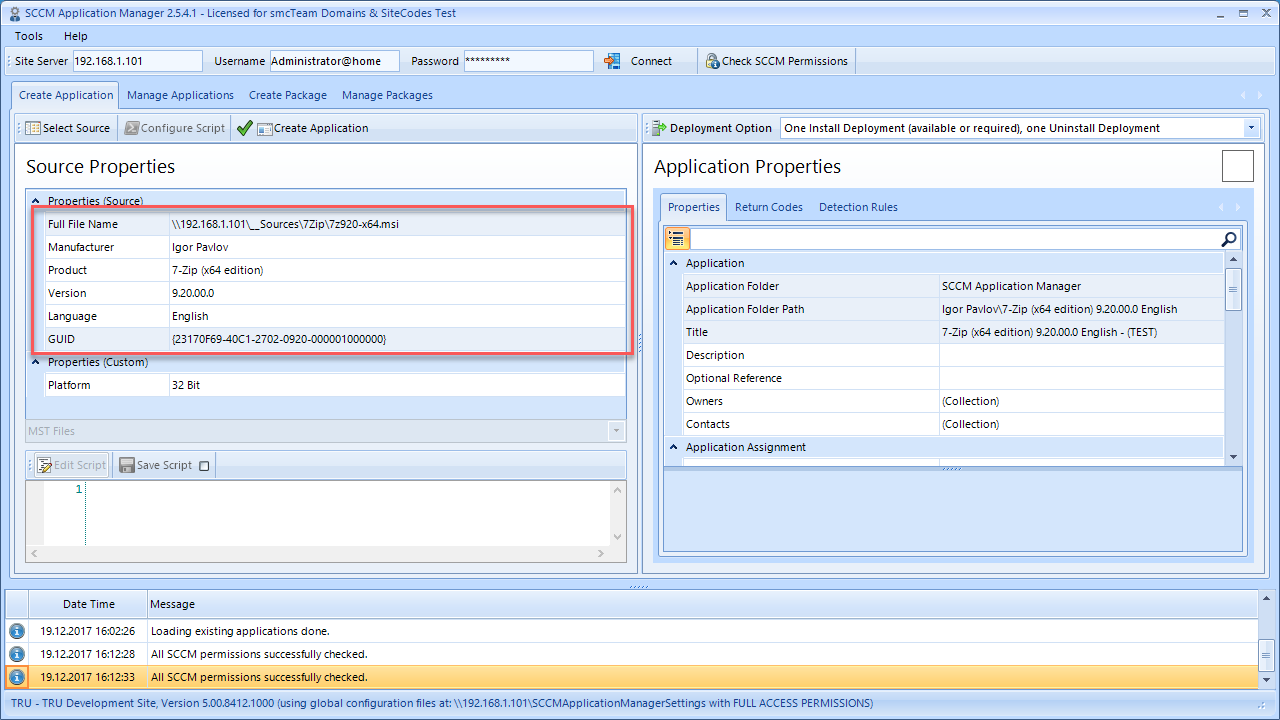Switch to the Create Application tab

[x=66, y=95]
